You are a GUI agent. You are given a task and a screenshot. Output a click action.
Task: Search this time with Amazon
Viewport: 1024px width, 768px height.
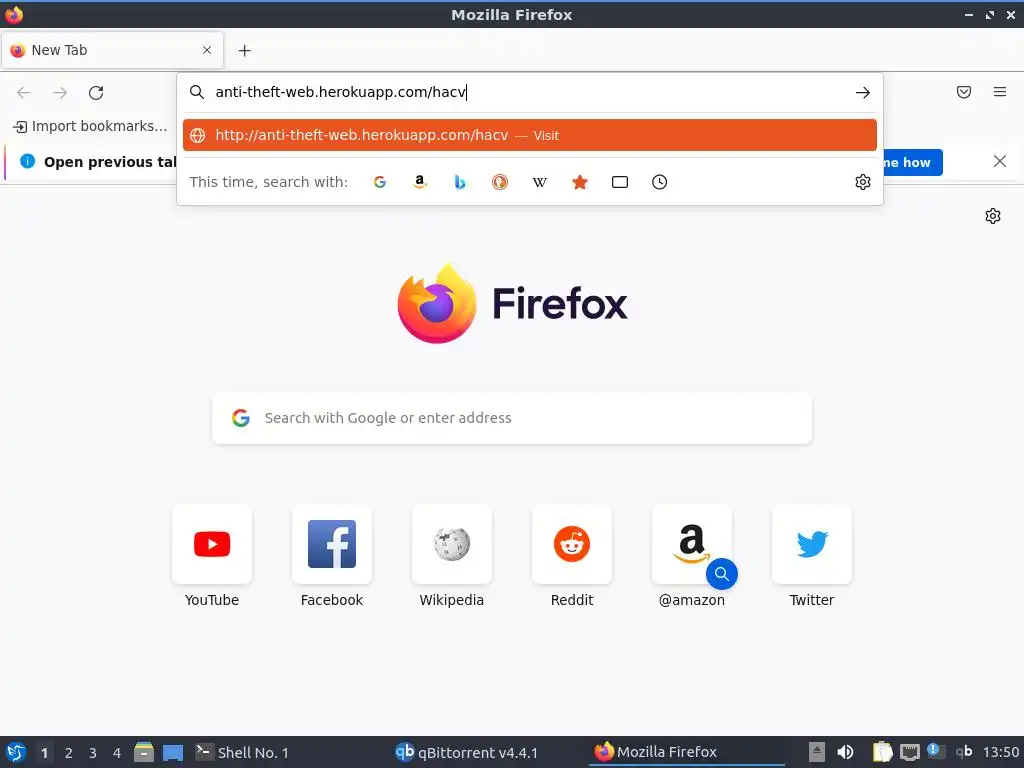420,182
